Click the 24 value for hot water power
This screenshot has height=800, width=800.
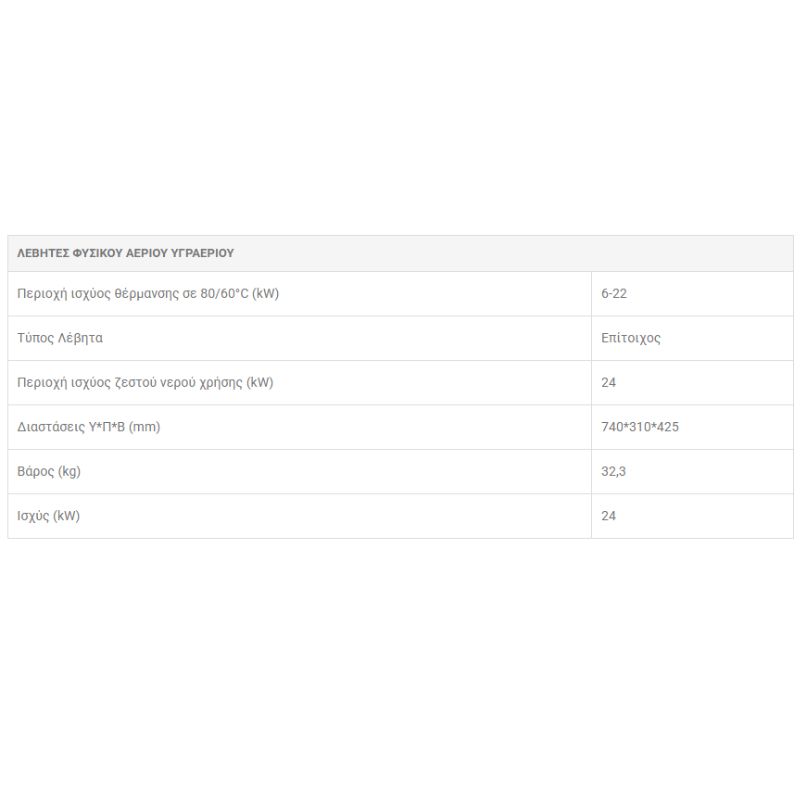coord(608,383)
